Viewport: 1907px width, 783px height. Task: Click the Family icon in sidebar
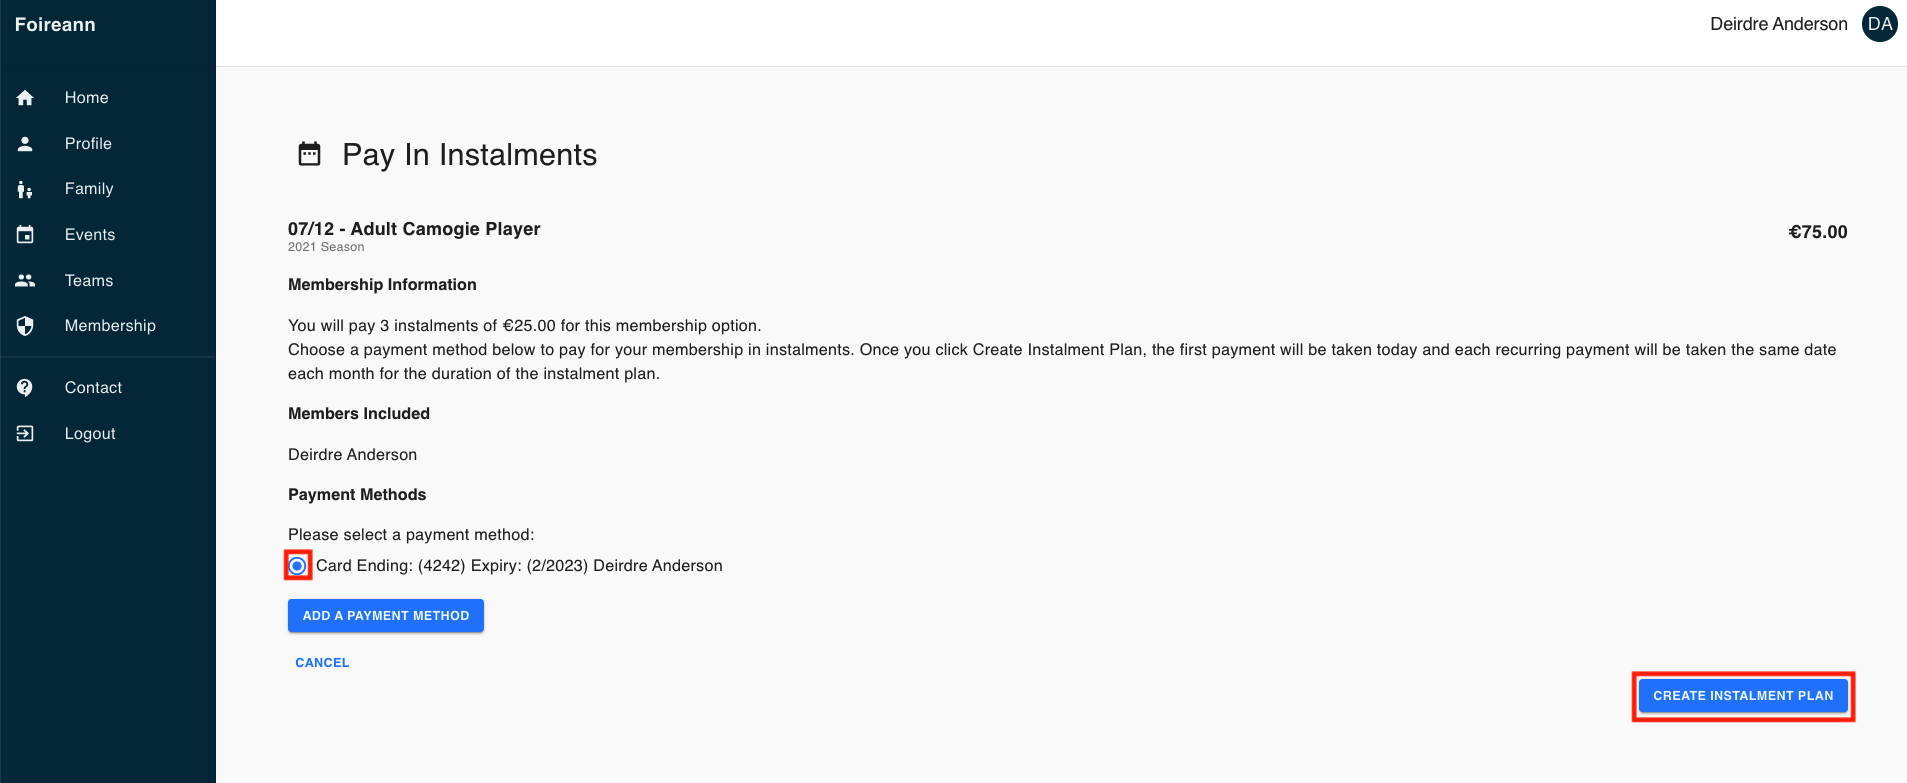25,189
